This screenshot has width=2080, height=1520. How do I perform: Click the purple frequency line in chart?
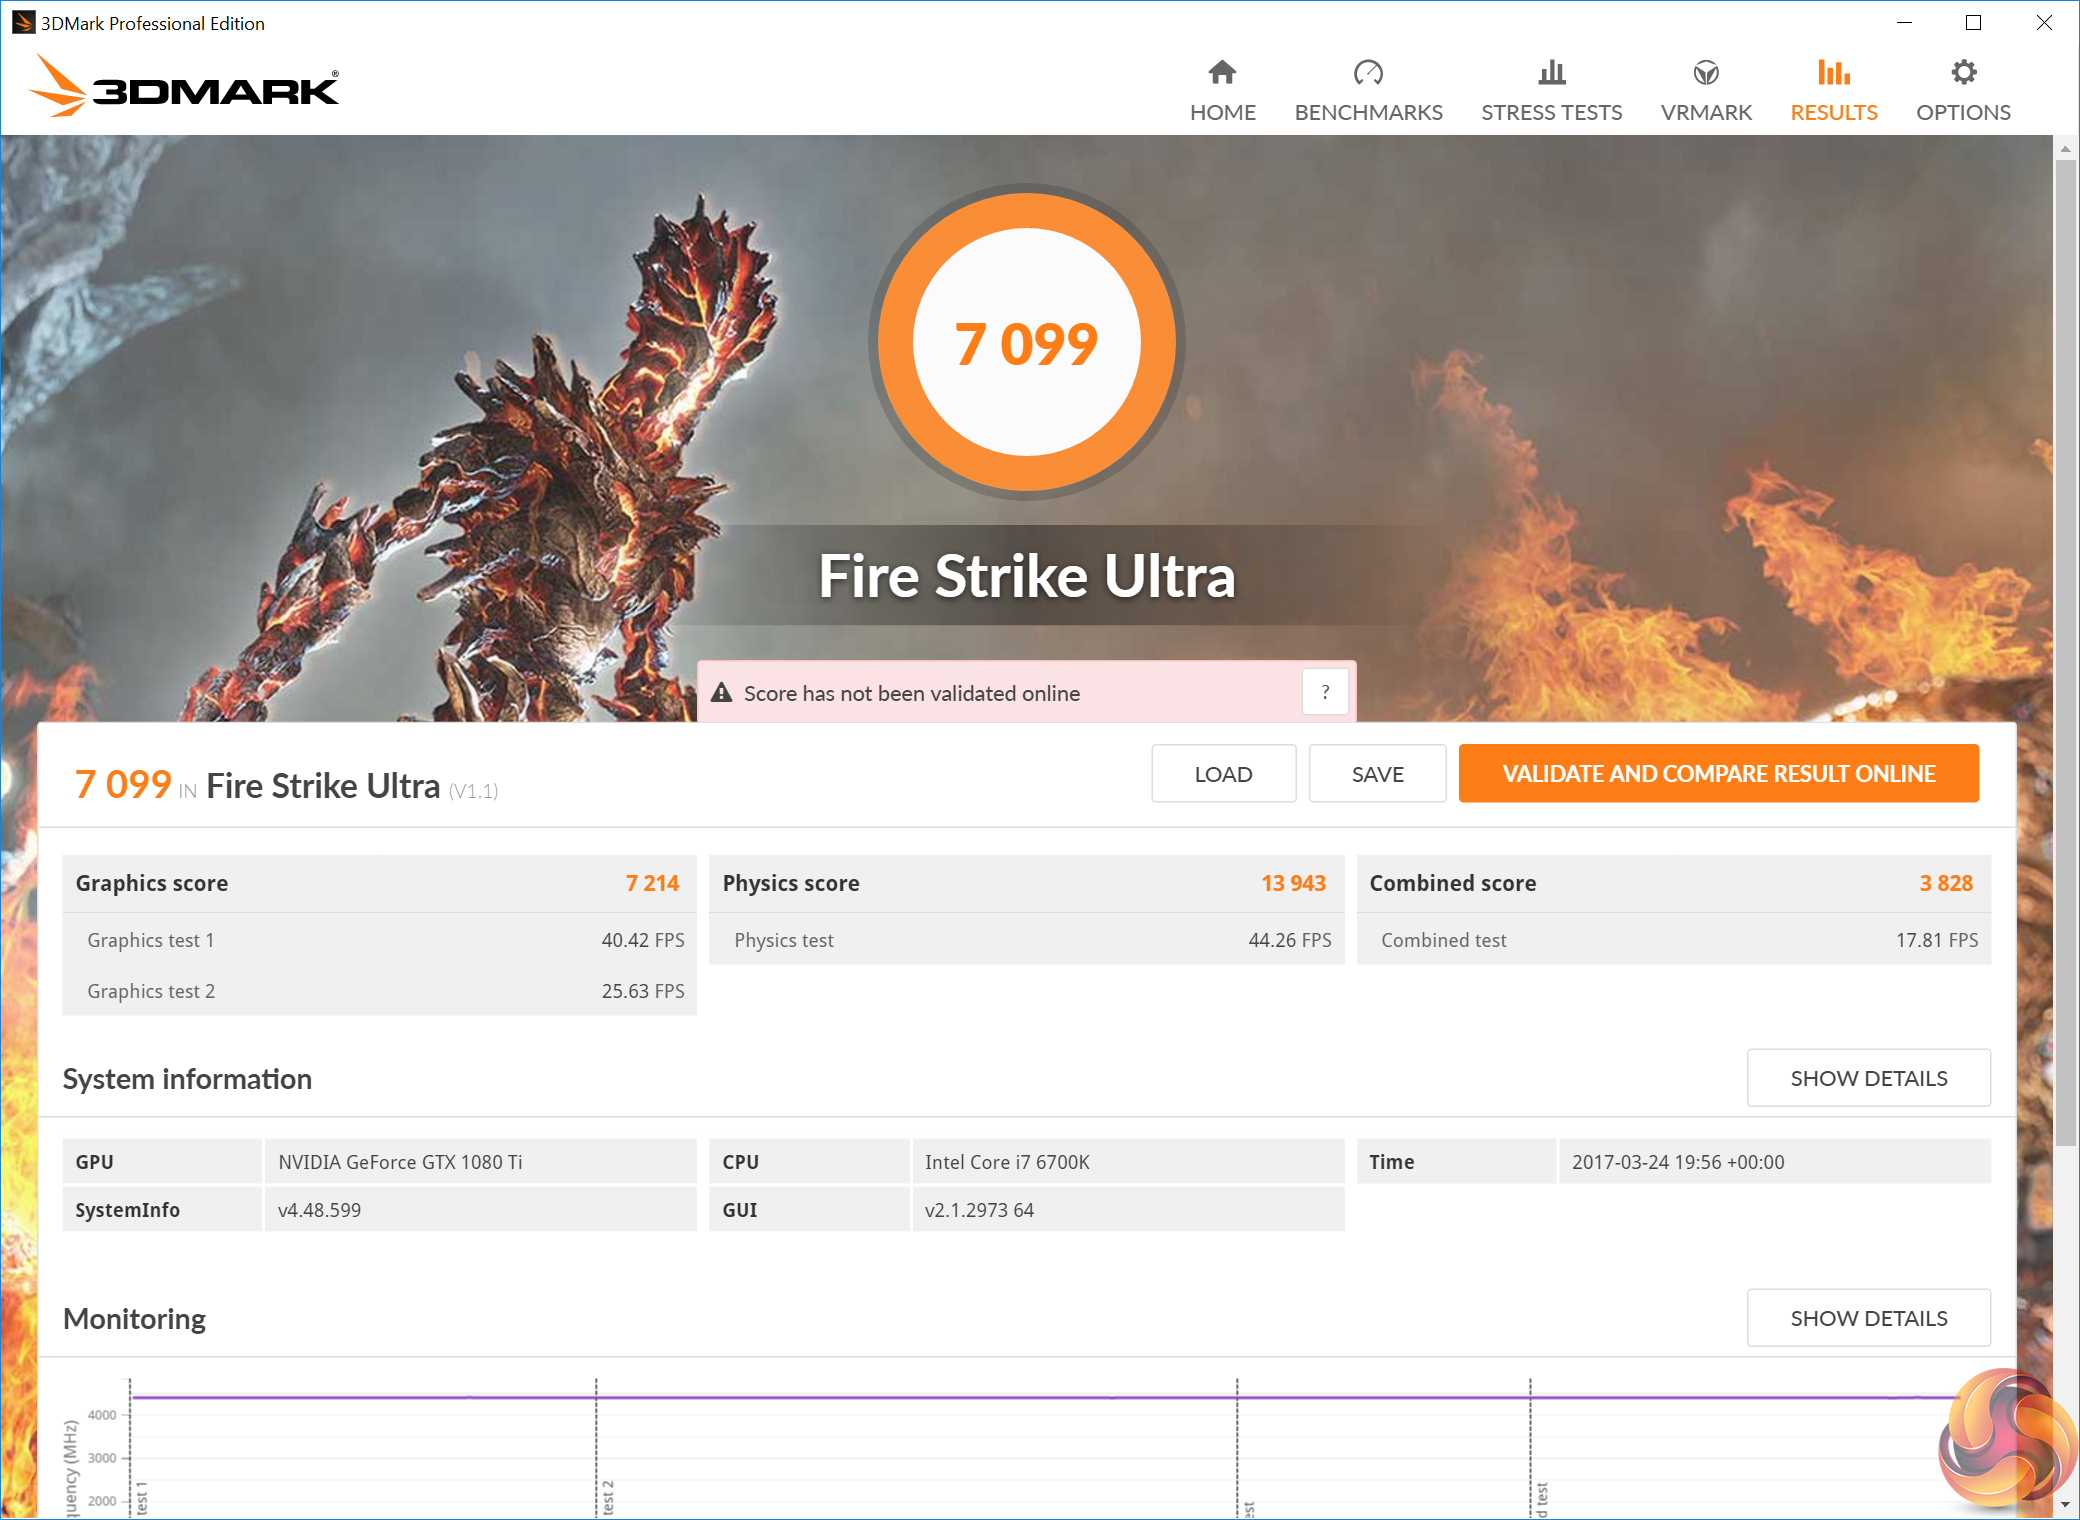(x=900, y=1397)
